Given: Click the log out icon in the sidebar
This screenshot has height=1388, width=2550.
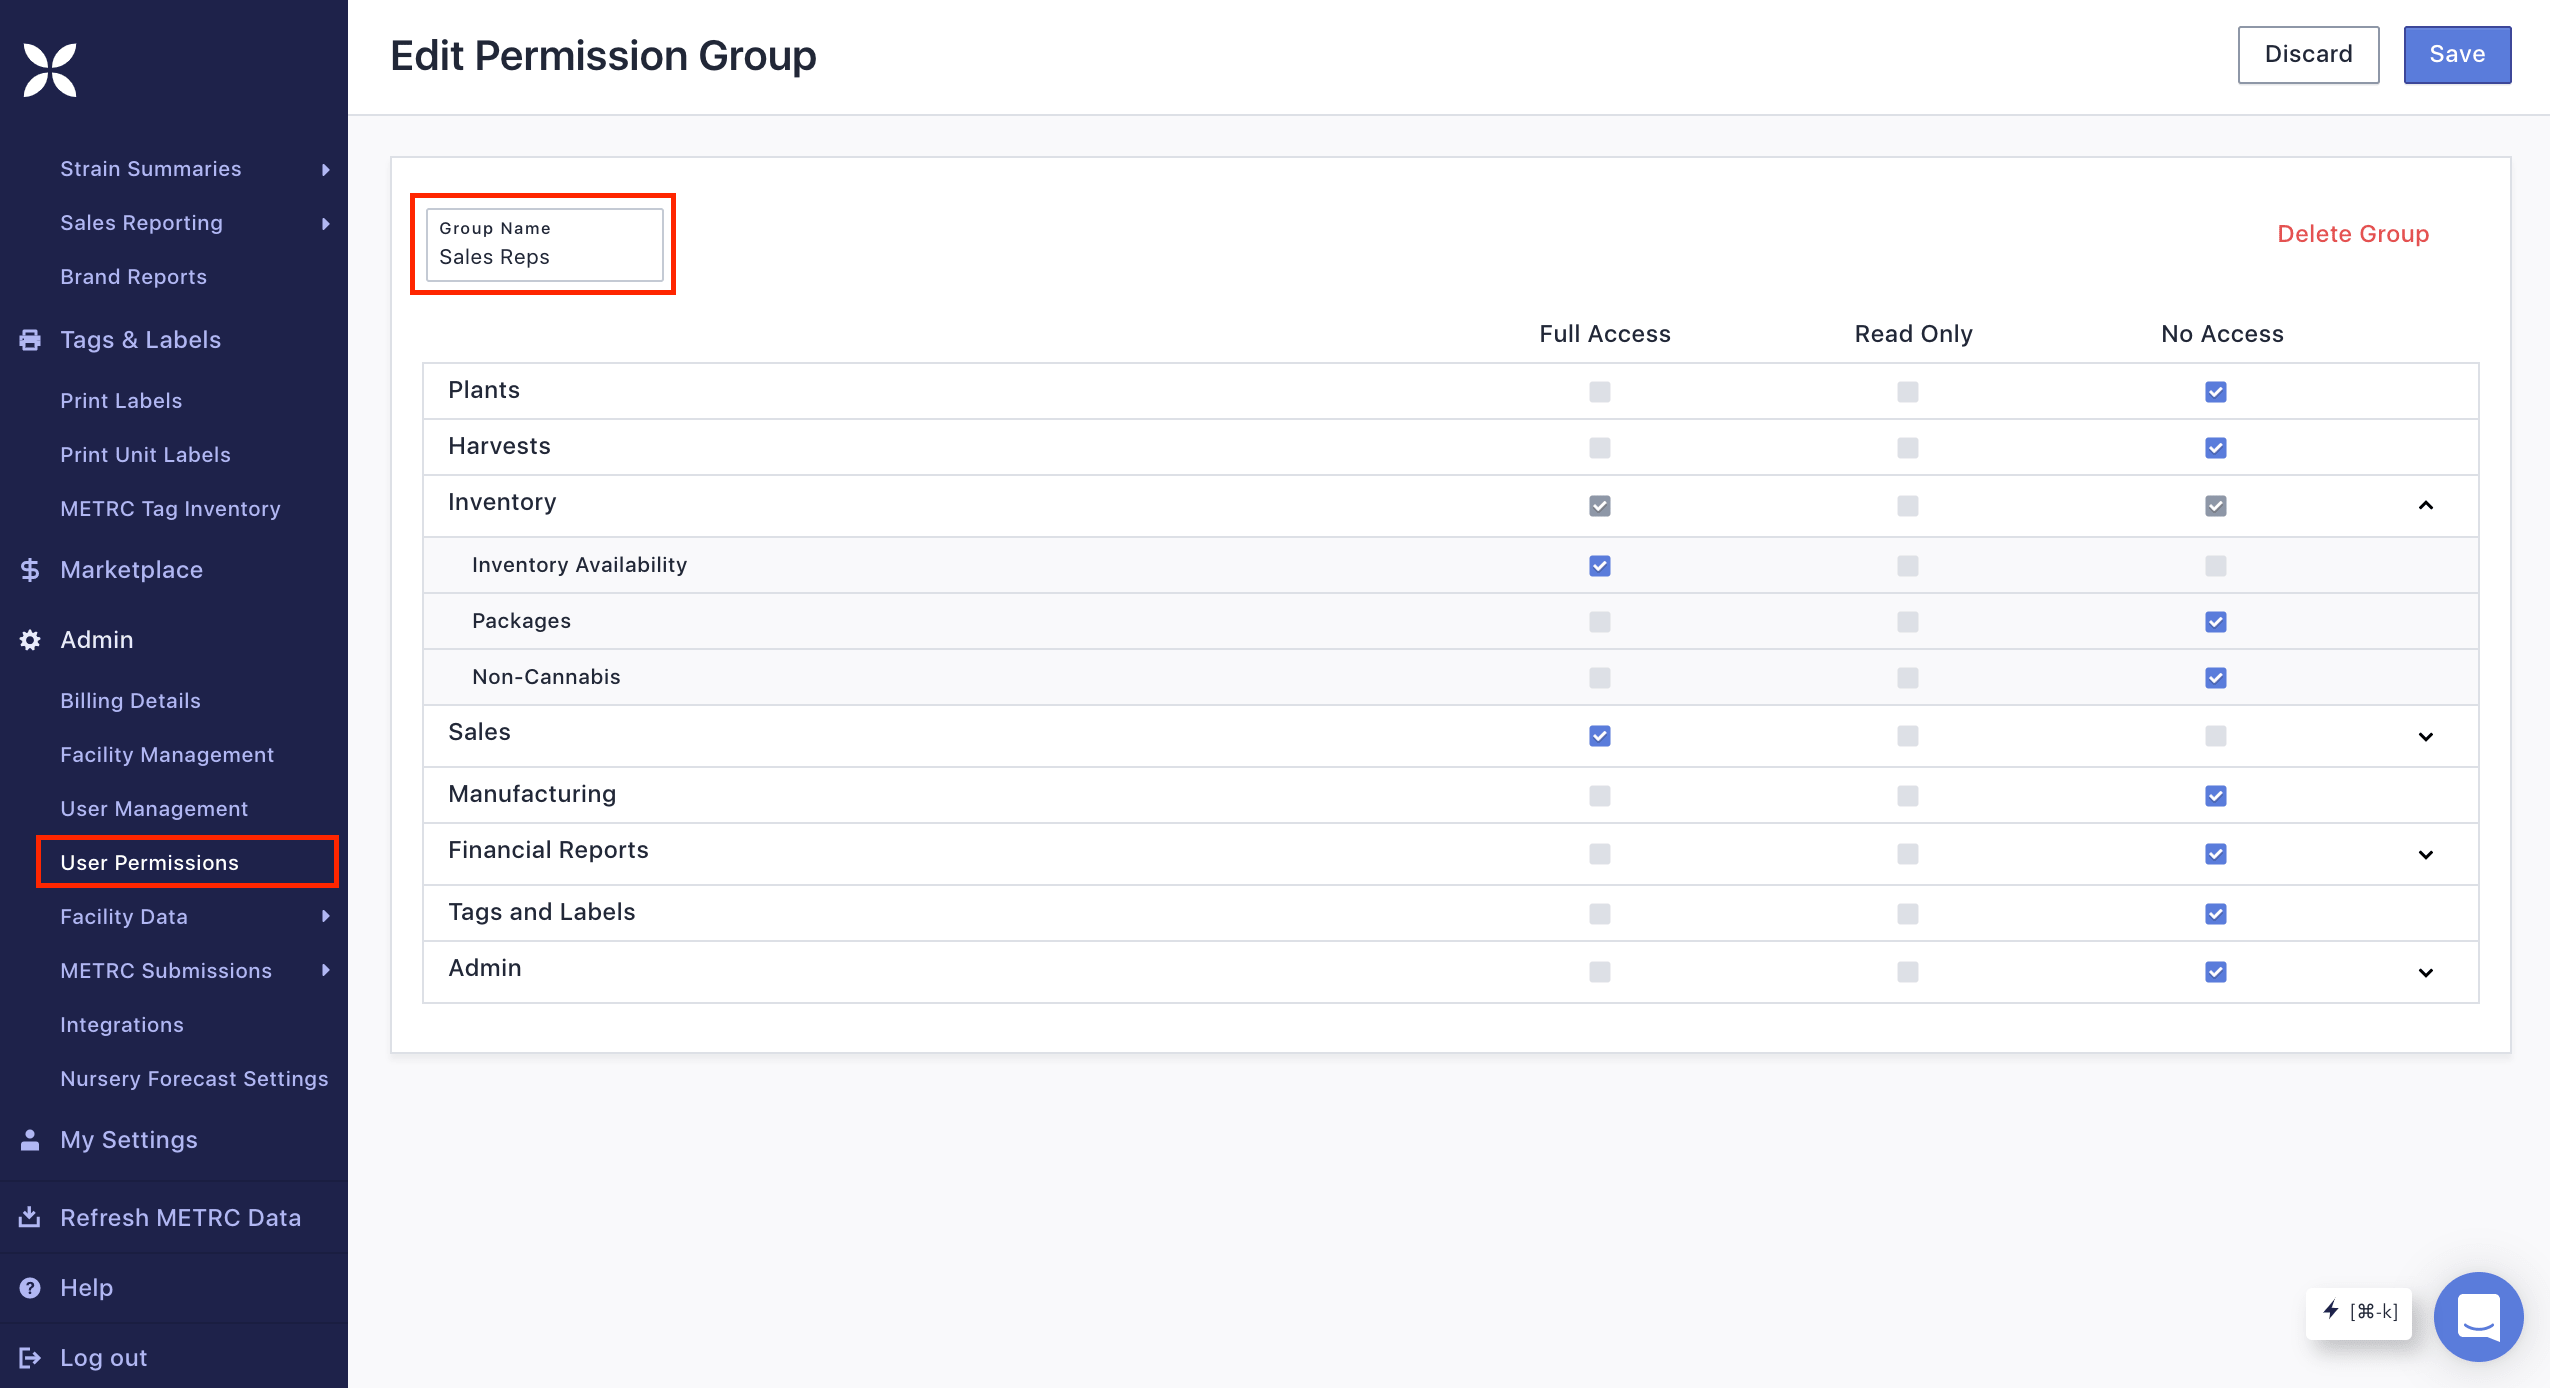Looking at the screenshot, I should (29, 1357).
